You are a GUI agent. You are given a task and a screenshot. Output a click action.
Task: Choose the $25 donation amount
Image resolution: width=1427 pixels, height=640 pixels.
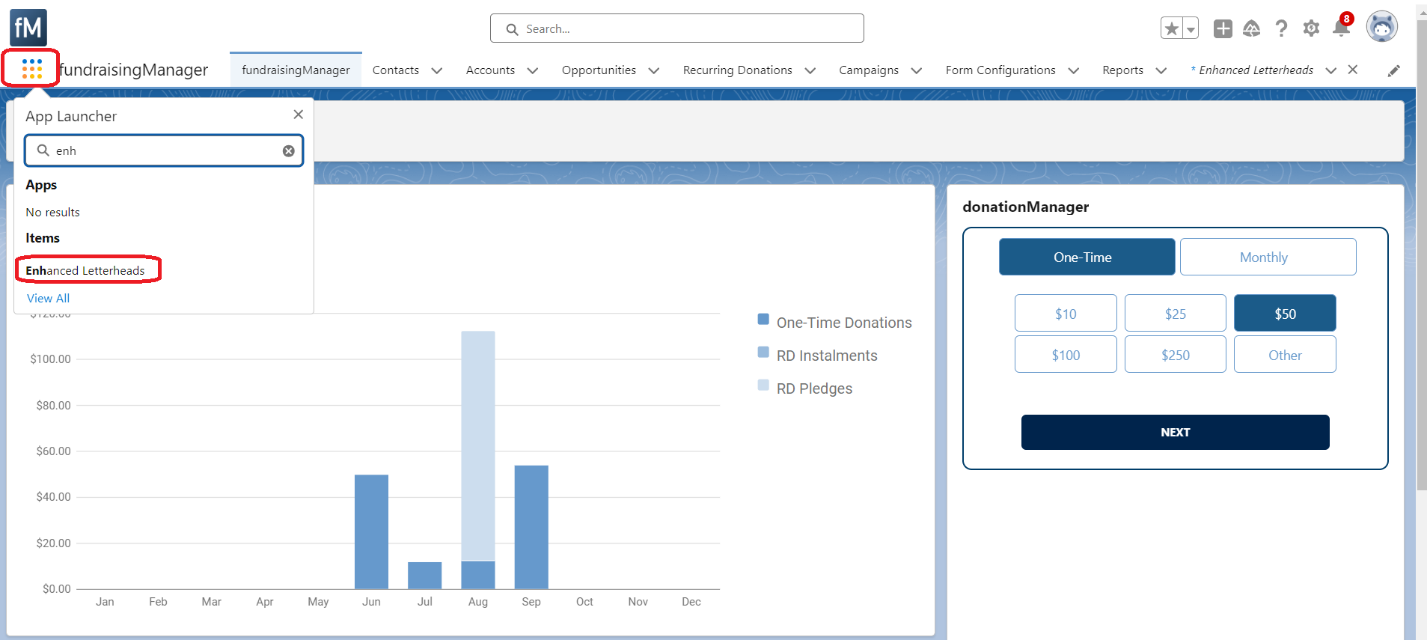point(1175,313)
